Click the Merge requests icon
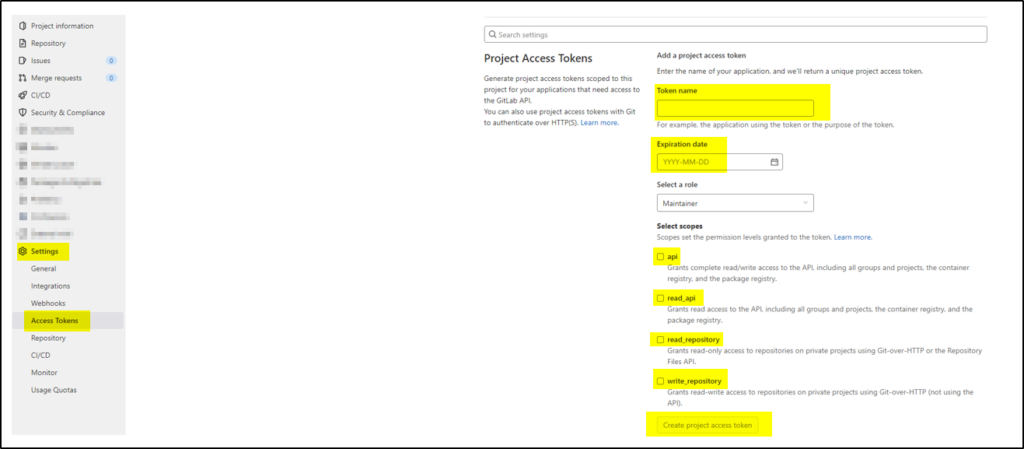The width and height of the screenshot is (1024, 449). tap(22, 78)
